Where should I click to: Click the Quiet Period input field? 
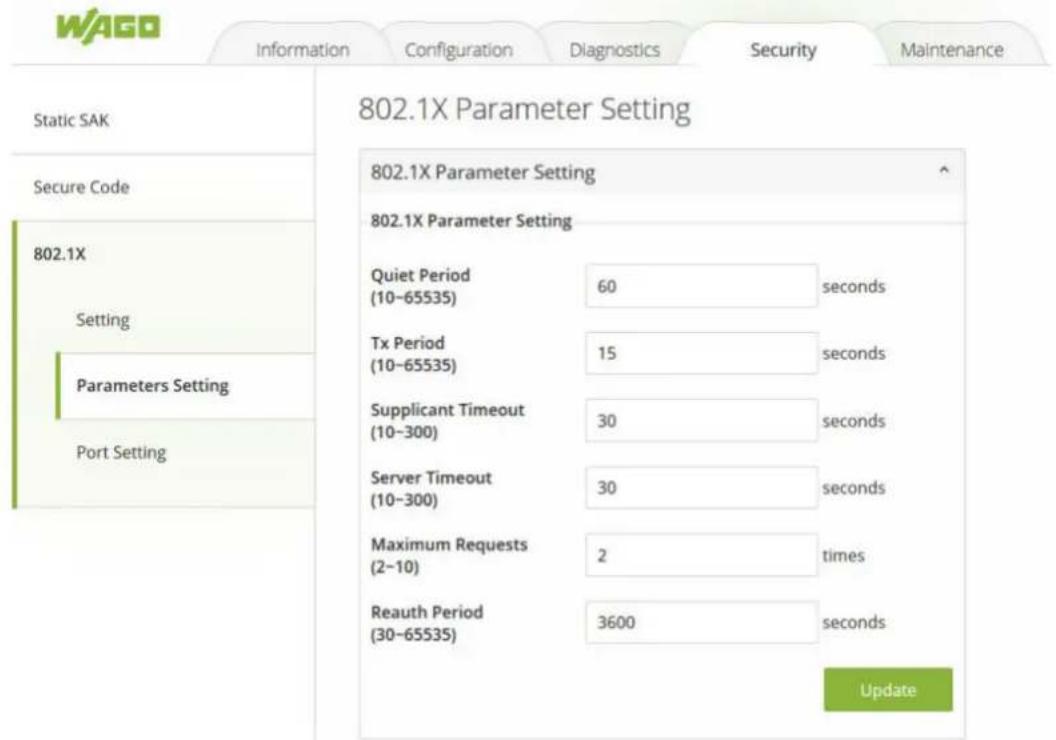pos(702,286)
